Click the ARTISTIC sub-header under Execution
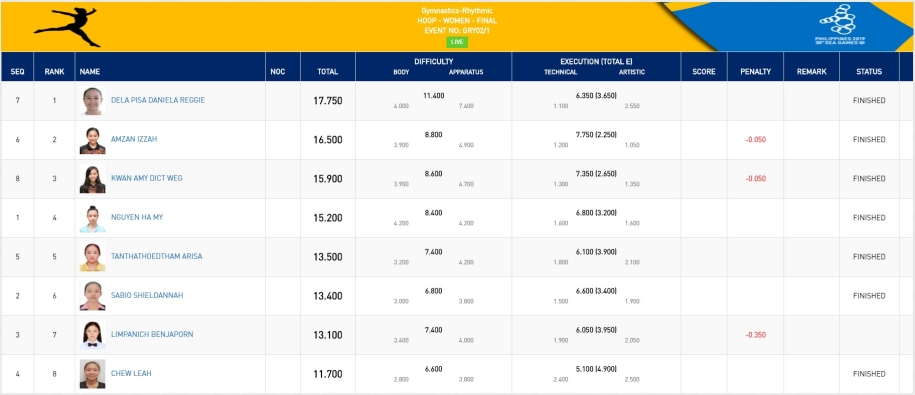Image resolution: width=915 pixels, height=395 pixels. [631, 72]
